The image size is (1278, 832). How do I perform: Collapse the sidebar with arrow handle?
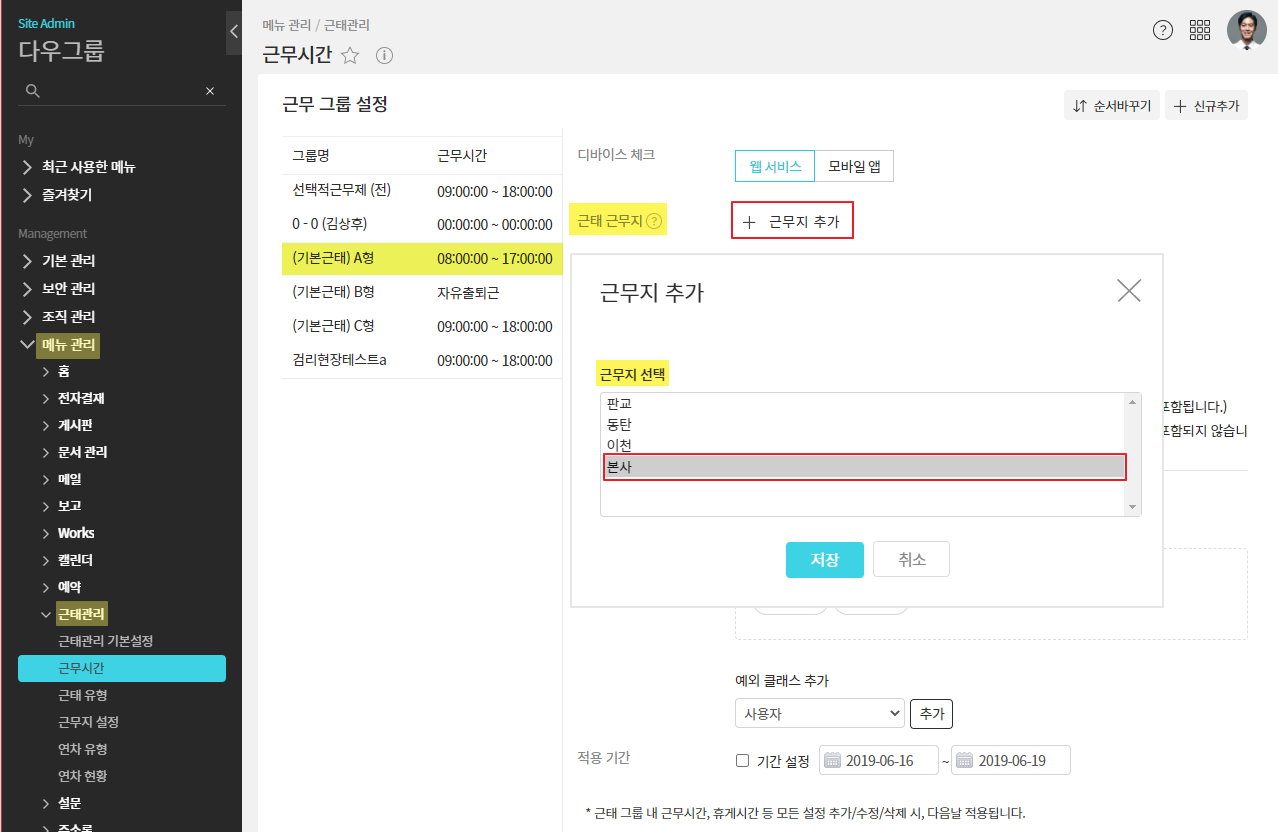point(234,31)
